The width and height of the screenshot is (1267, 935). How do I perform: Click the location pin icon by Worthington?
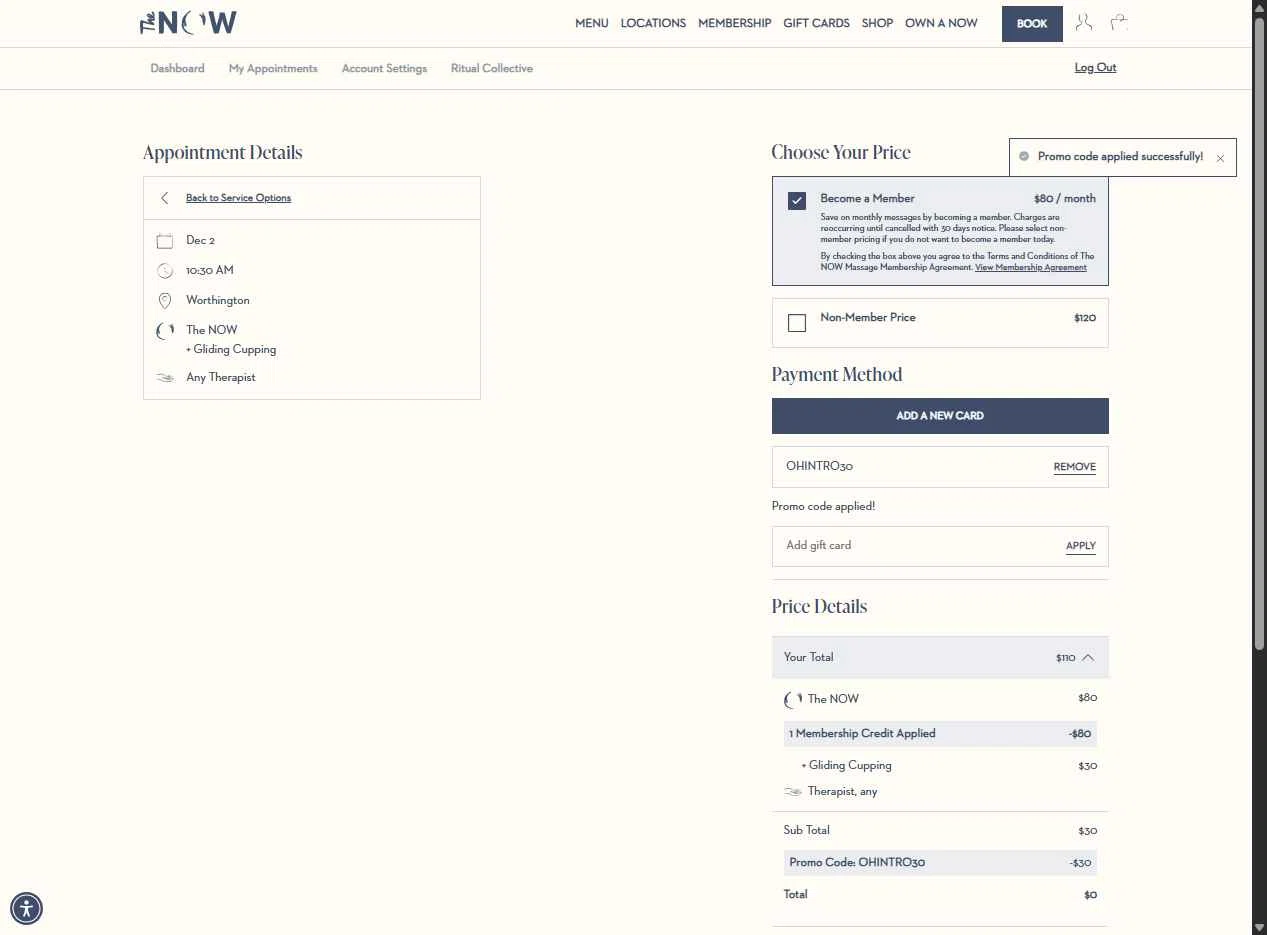165,301
